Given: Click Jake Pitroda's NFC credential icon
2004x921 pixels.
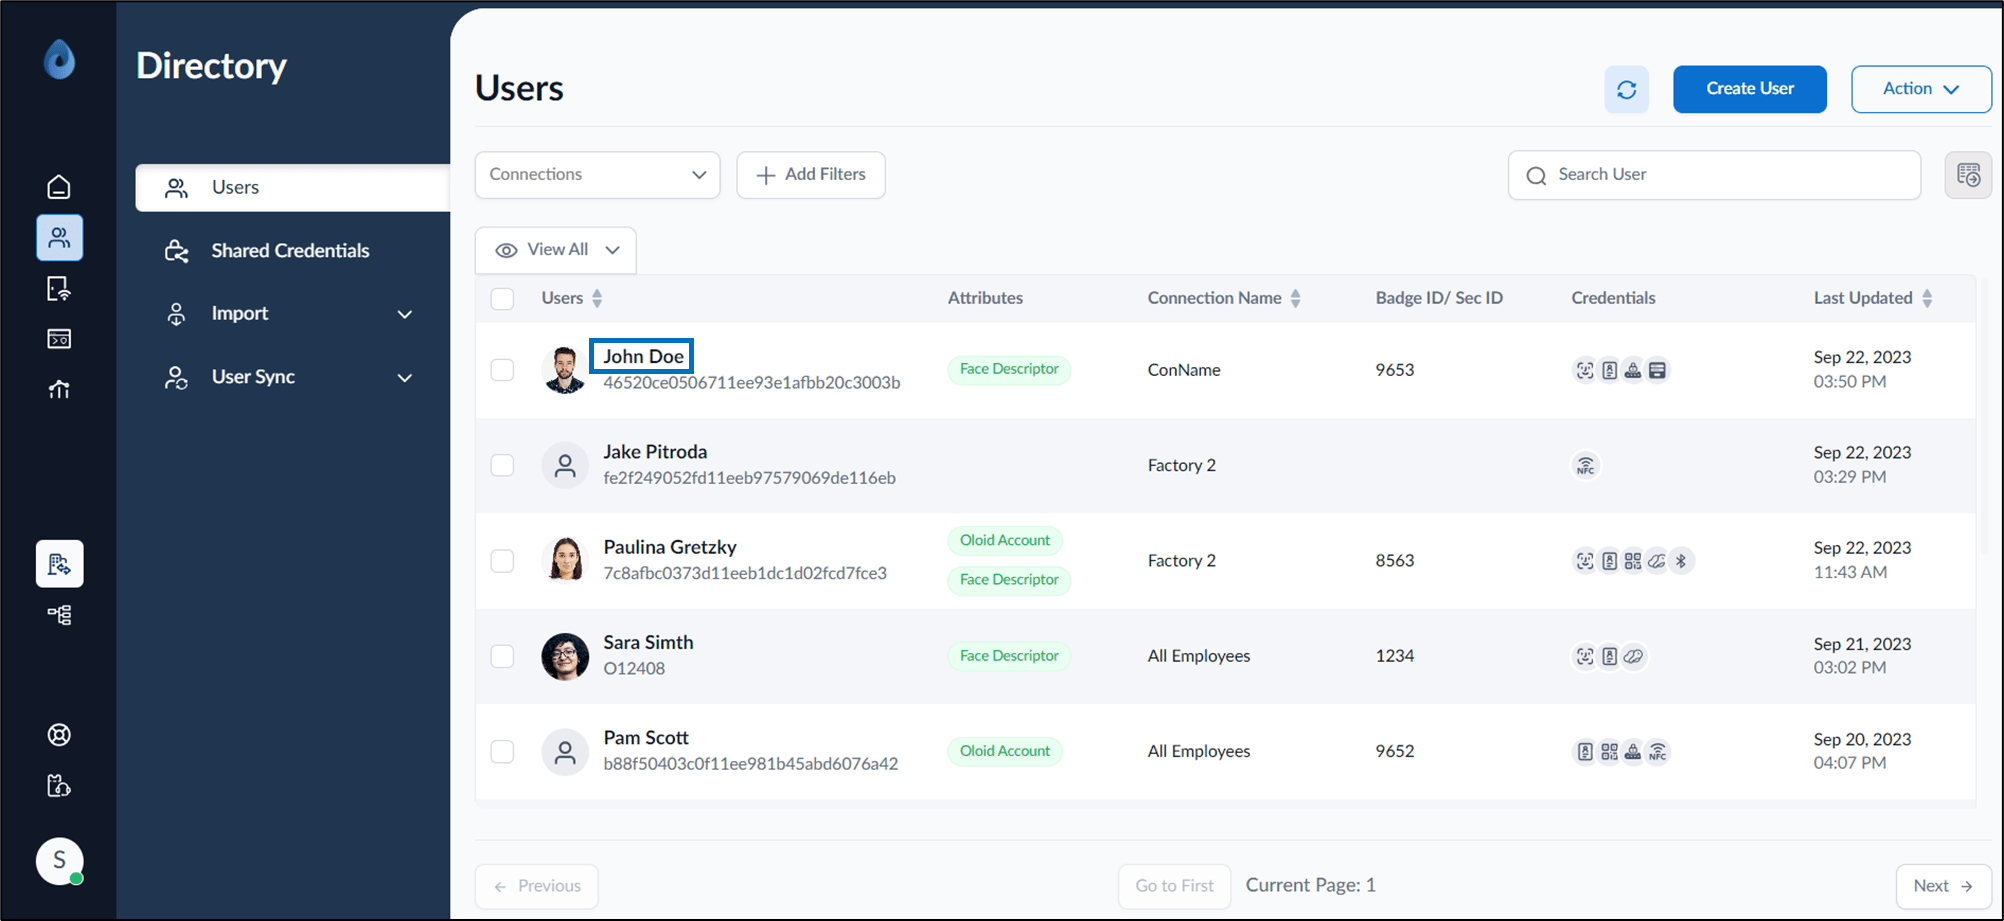Looking at the screenshot, I should click(x=1585, y=466).
